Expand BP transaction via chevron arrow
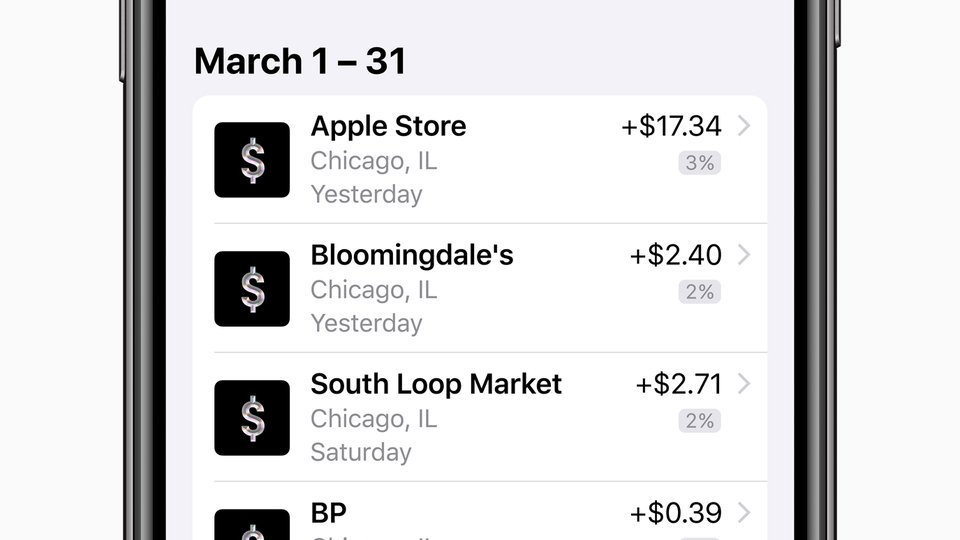The image size is (960, 540). click(744, 513)
